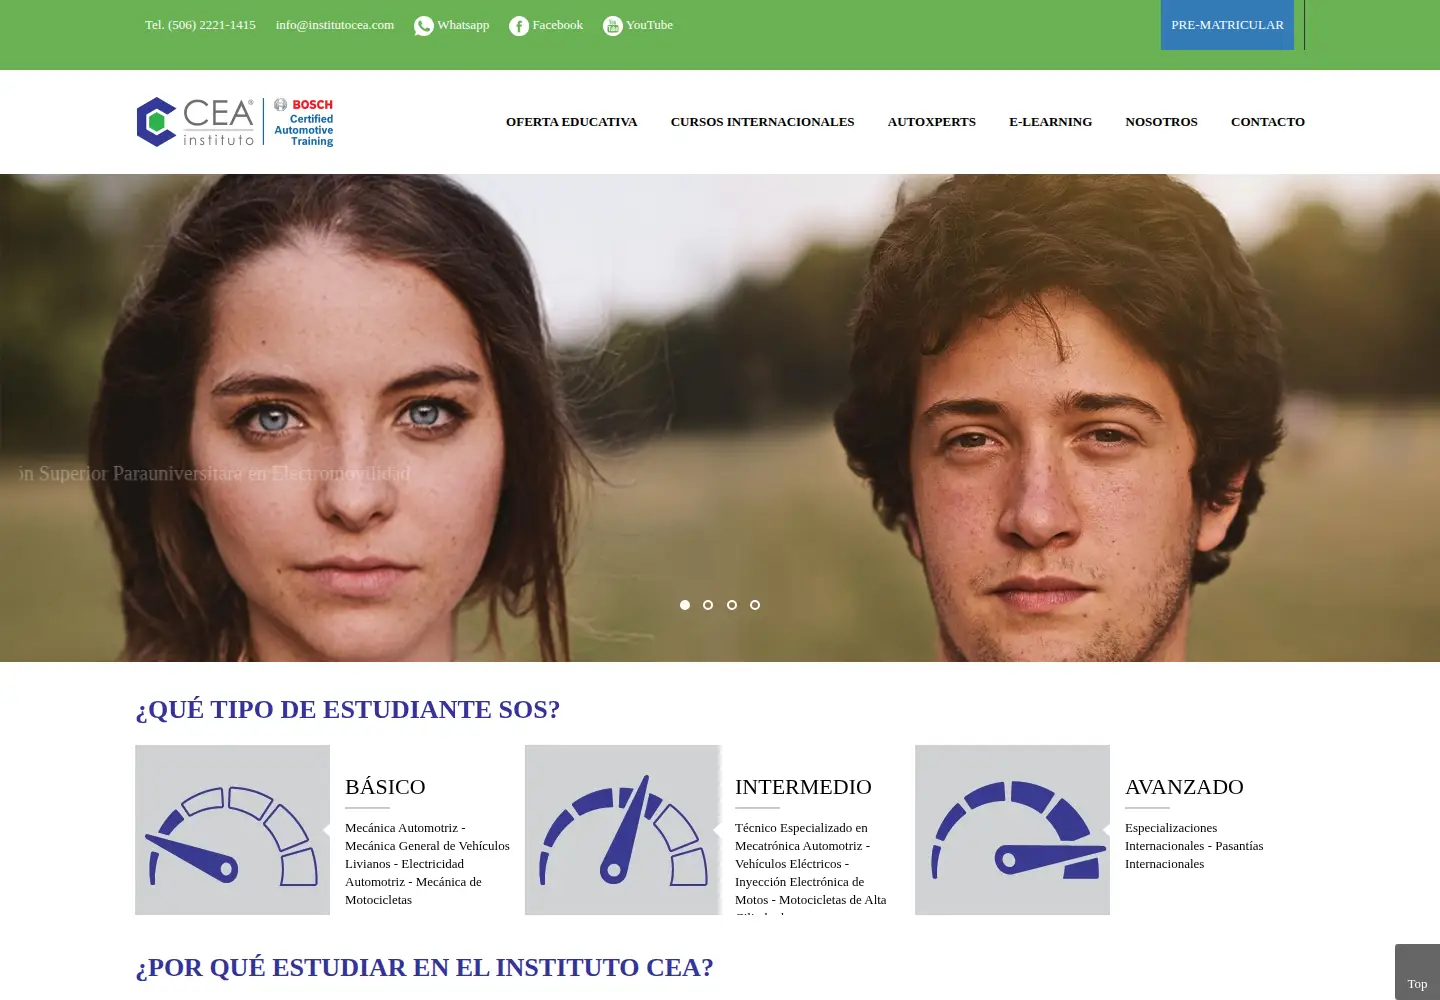Go to the third slide dot
Viewport: 1440px width, 1000px height.
(x=732, y=605)
